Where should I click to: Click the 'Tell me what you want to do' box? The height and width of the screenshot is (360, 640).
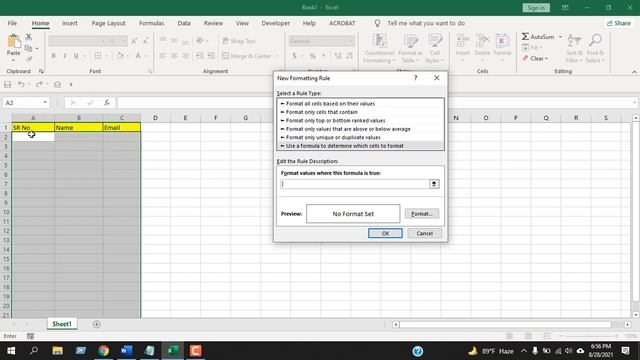[x=426, y=23]
